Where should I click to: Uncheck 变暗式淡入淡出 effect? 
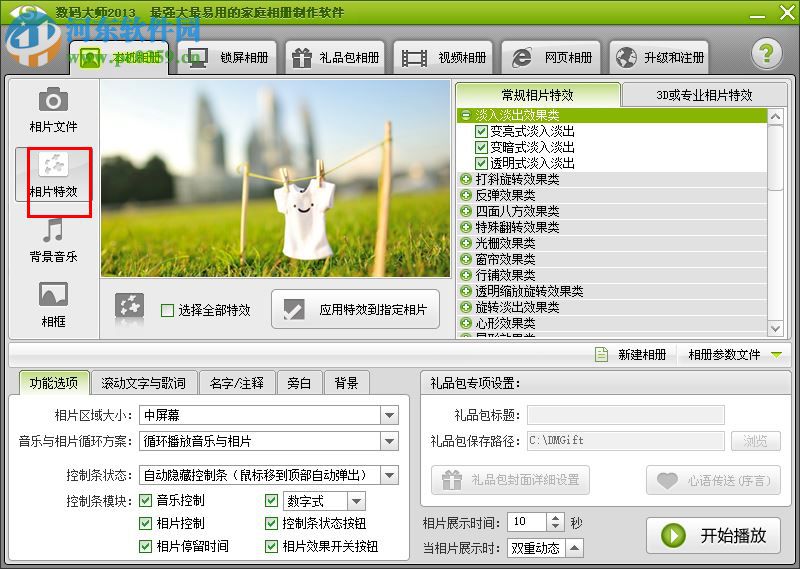(x=481, y=147)
